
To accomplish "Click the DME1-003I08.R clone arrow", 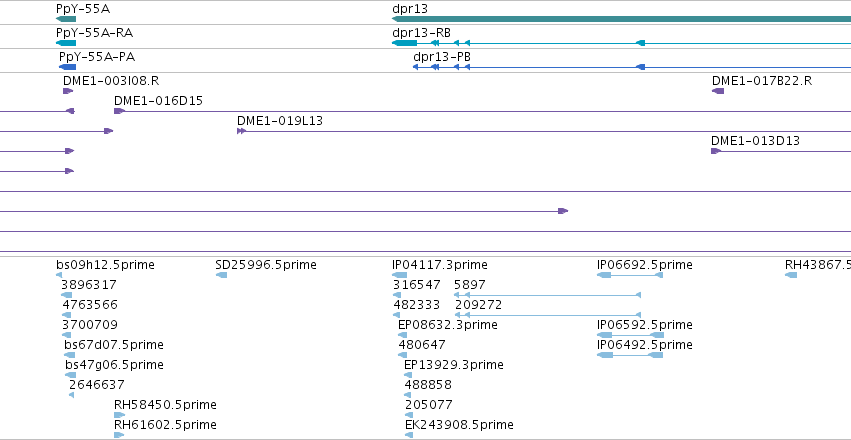I will 68,91.
